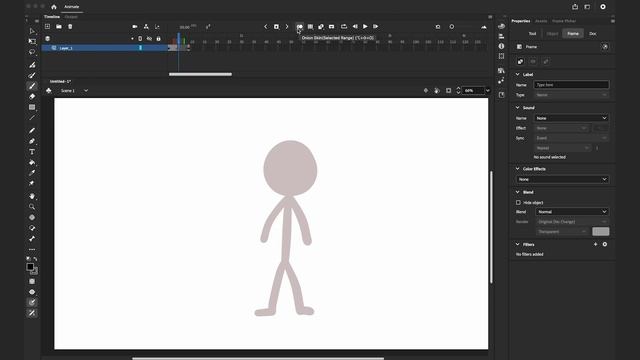The image size is (640, 360).
Task: Go to next keyframe
Action: click(287, 27)
